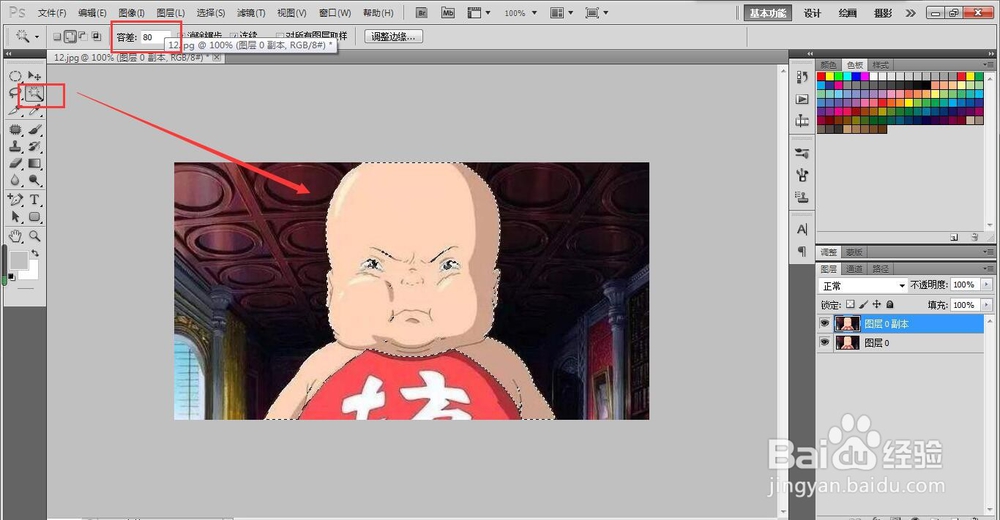The image size is (1000, 520).
Task: Select the Zoom tool
Action: [34, 236]
